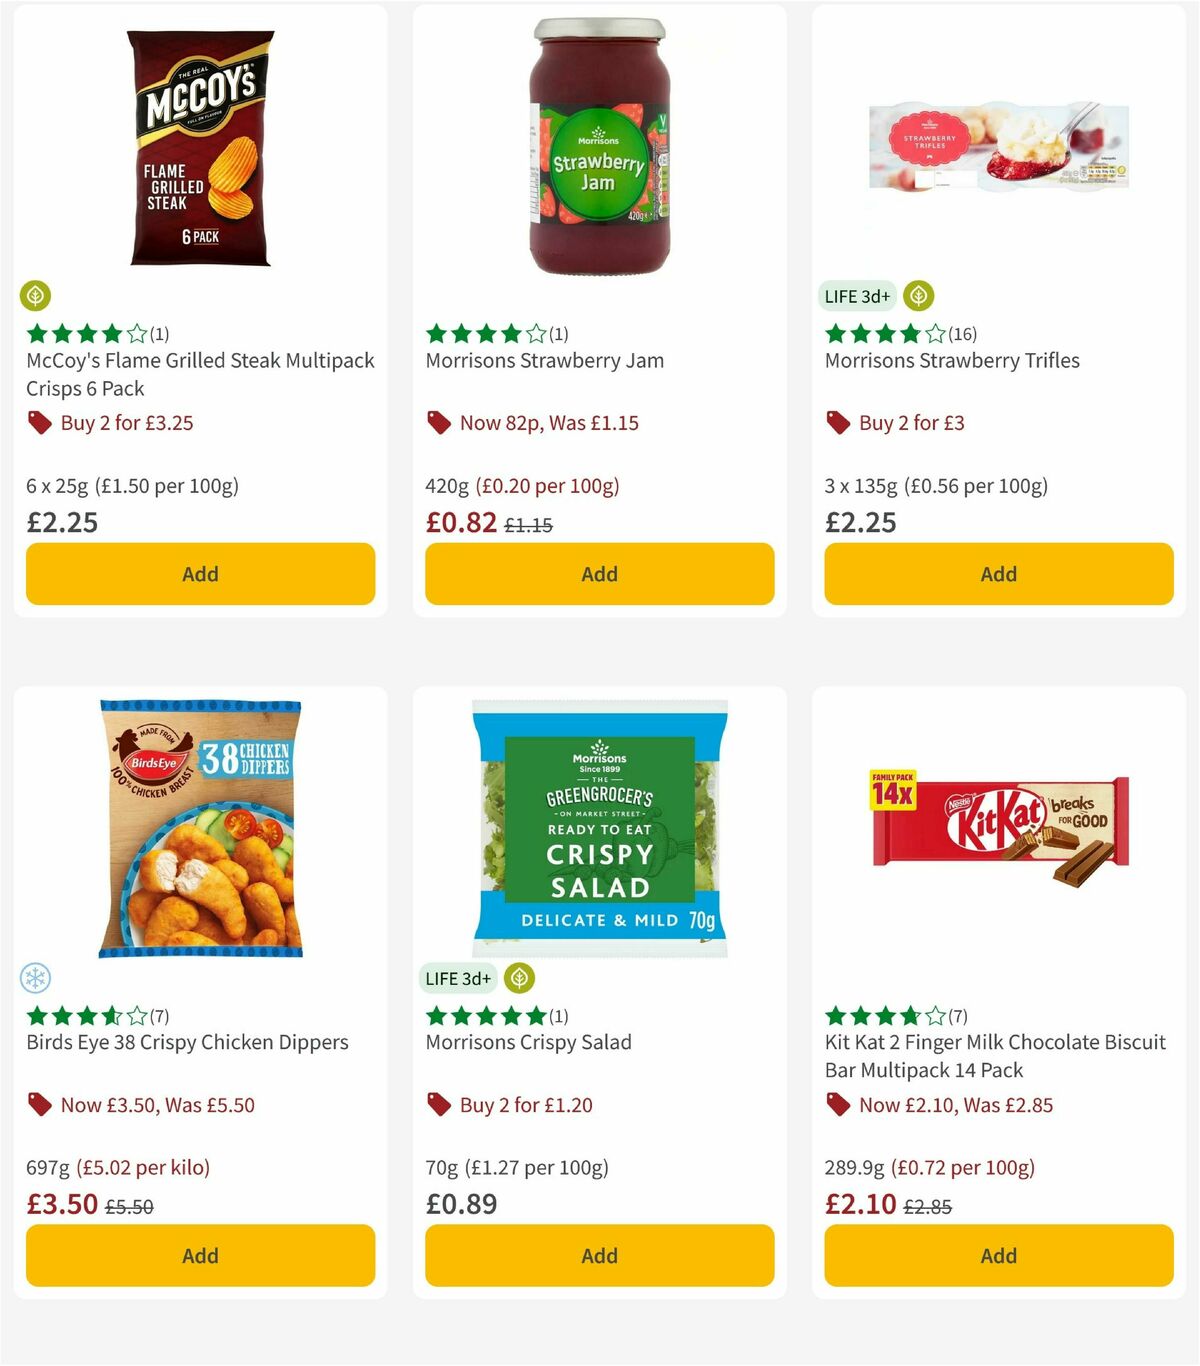Click the star rating on Morrisons Crispy Salad
This screenshot has width=1200, height=1366.
tap(483, 1015)
